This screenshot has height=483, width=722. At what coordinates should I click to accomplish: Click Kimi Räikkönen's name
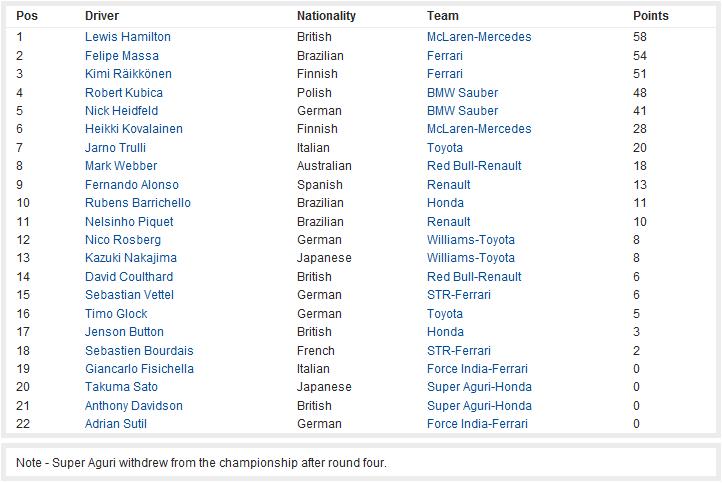(128, 74)
